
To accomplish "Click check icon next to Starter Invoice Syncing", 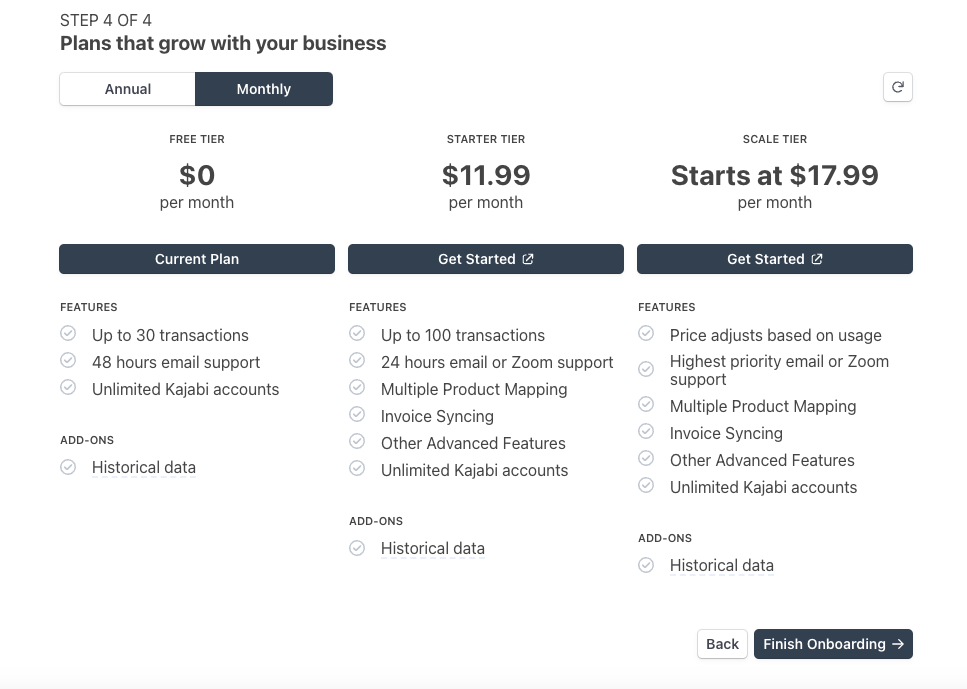I will [357, 415].
